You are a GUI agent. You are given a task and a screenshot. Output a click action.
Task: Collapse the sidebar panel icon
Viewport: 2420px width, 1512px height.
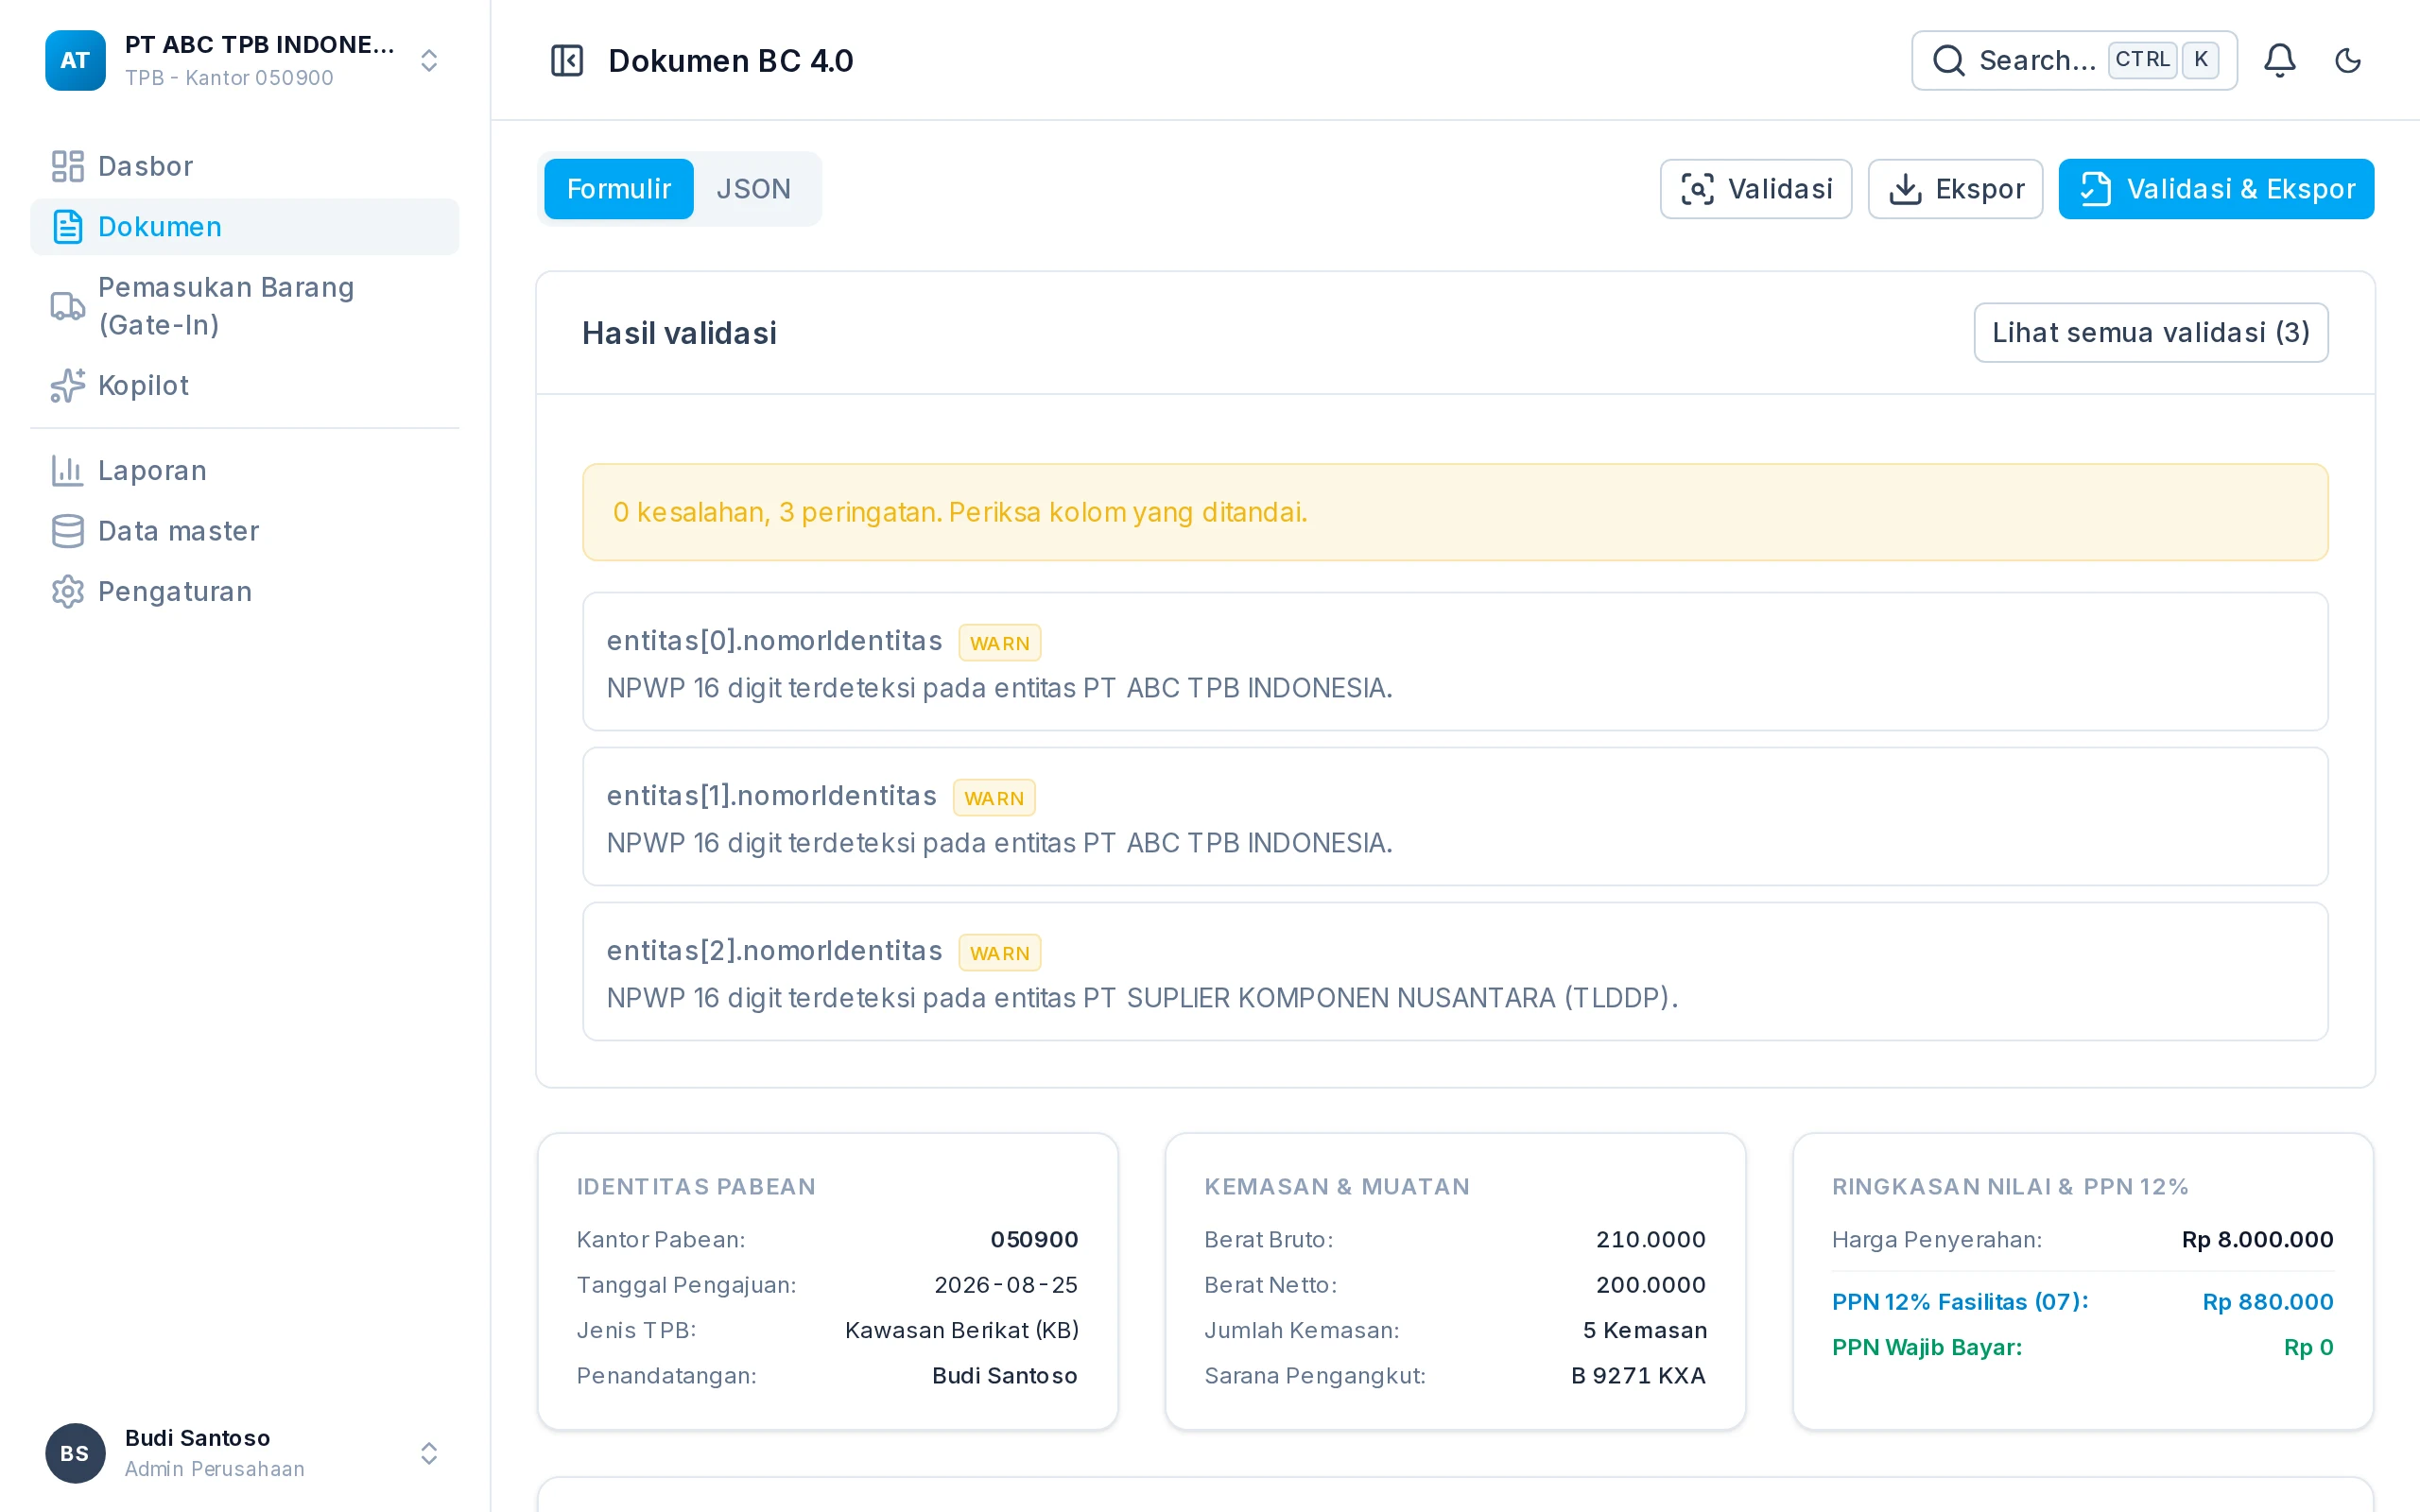[567, 60]
